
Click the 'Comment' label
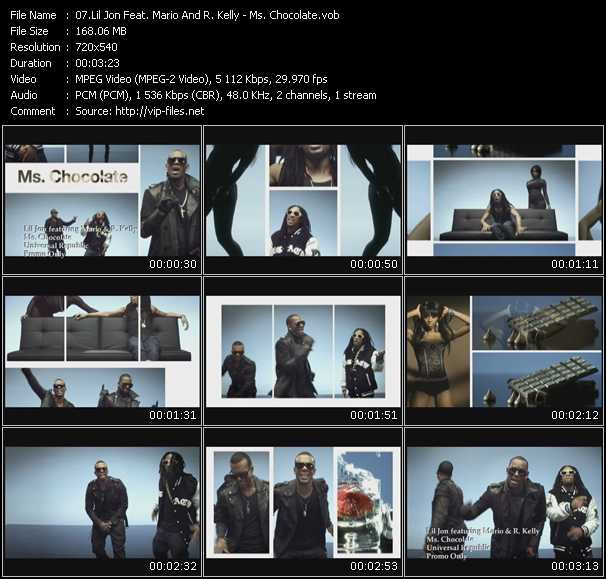(33, 111)
